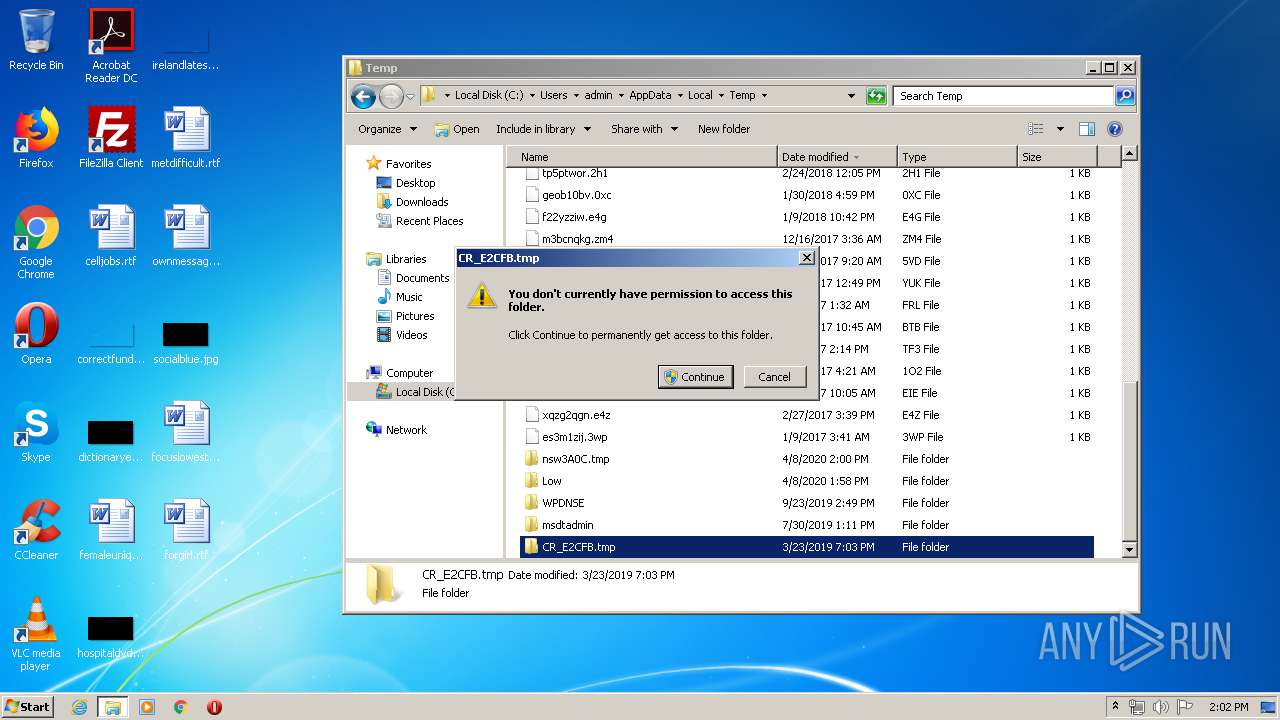Open FileZilla Client desktop shortcut
The width and height of the screenshot is (1280, 720).
tap(111, 138)
